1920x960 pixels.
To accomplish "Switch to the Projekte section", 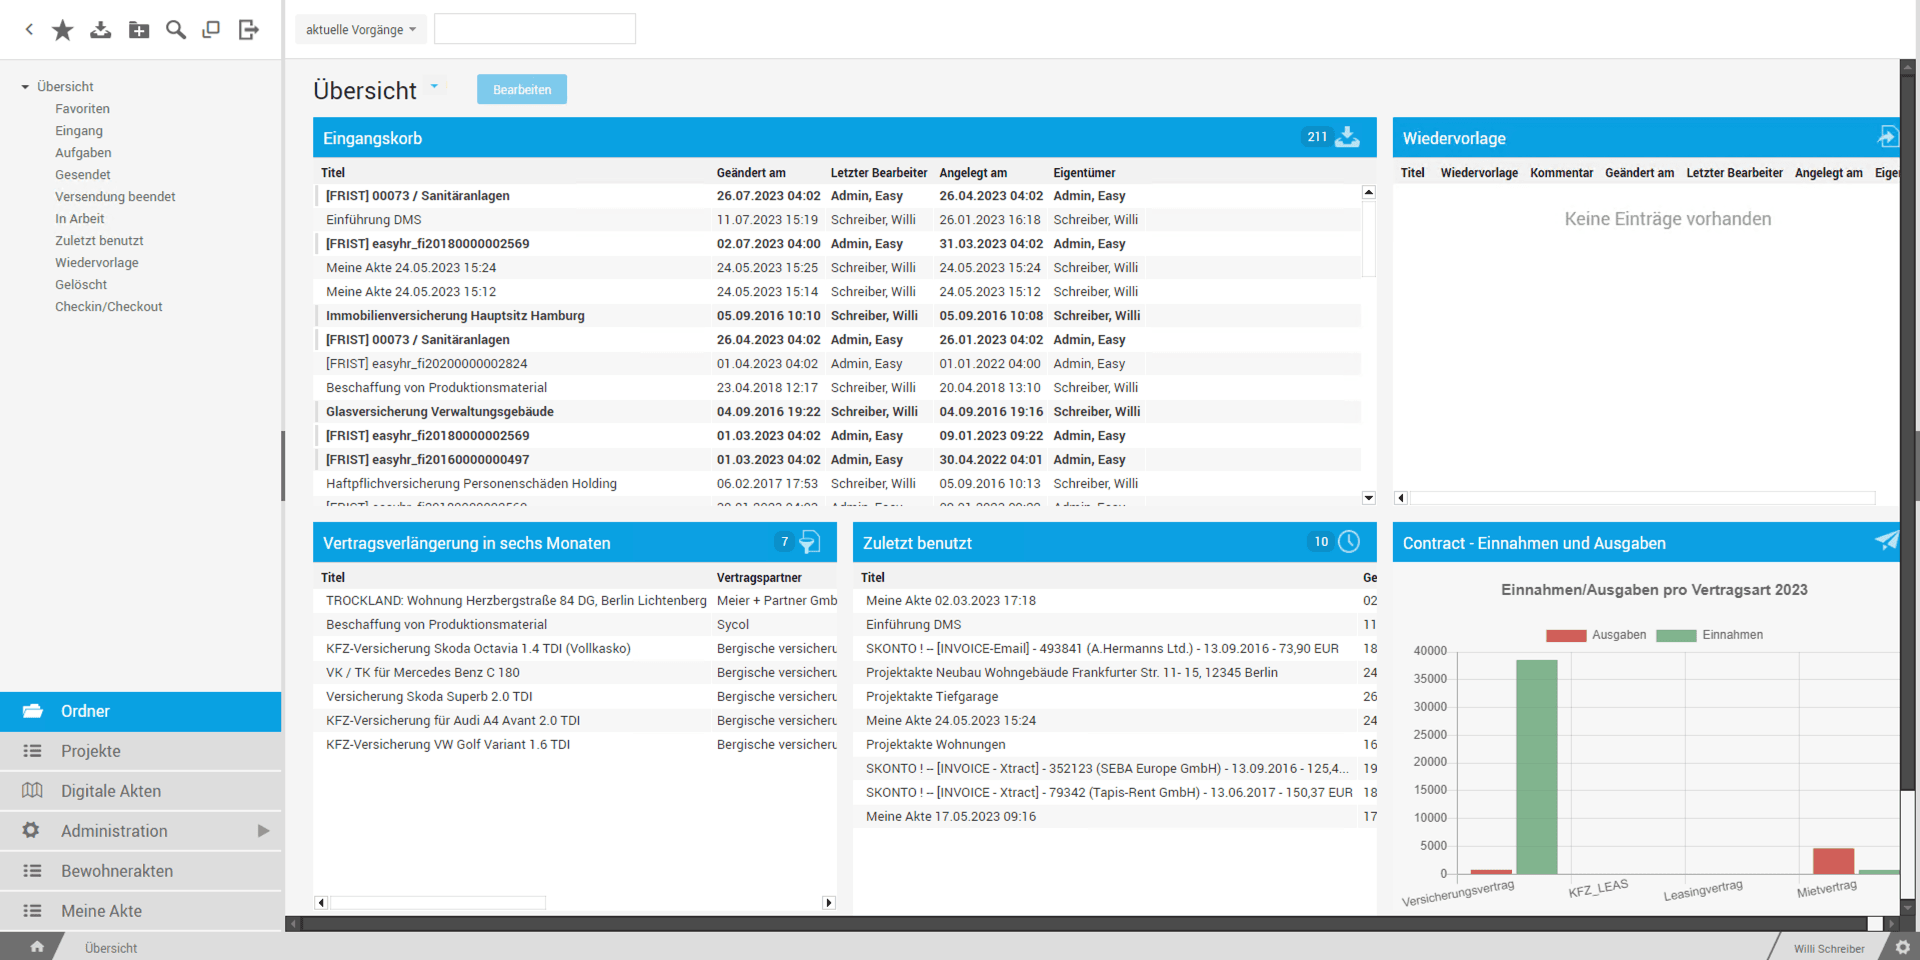I will pos(91,751).
